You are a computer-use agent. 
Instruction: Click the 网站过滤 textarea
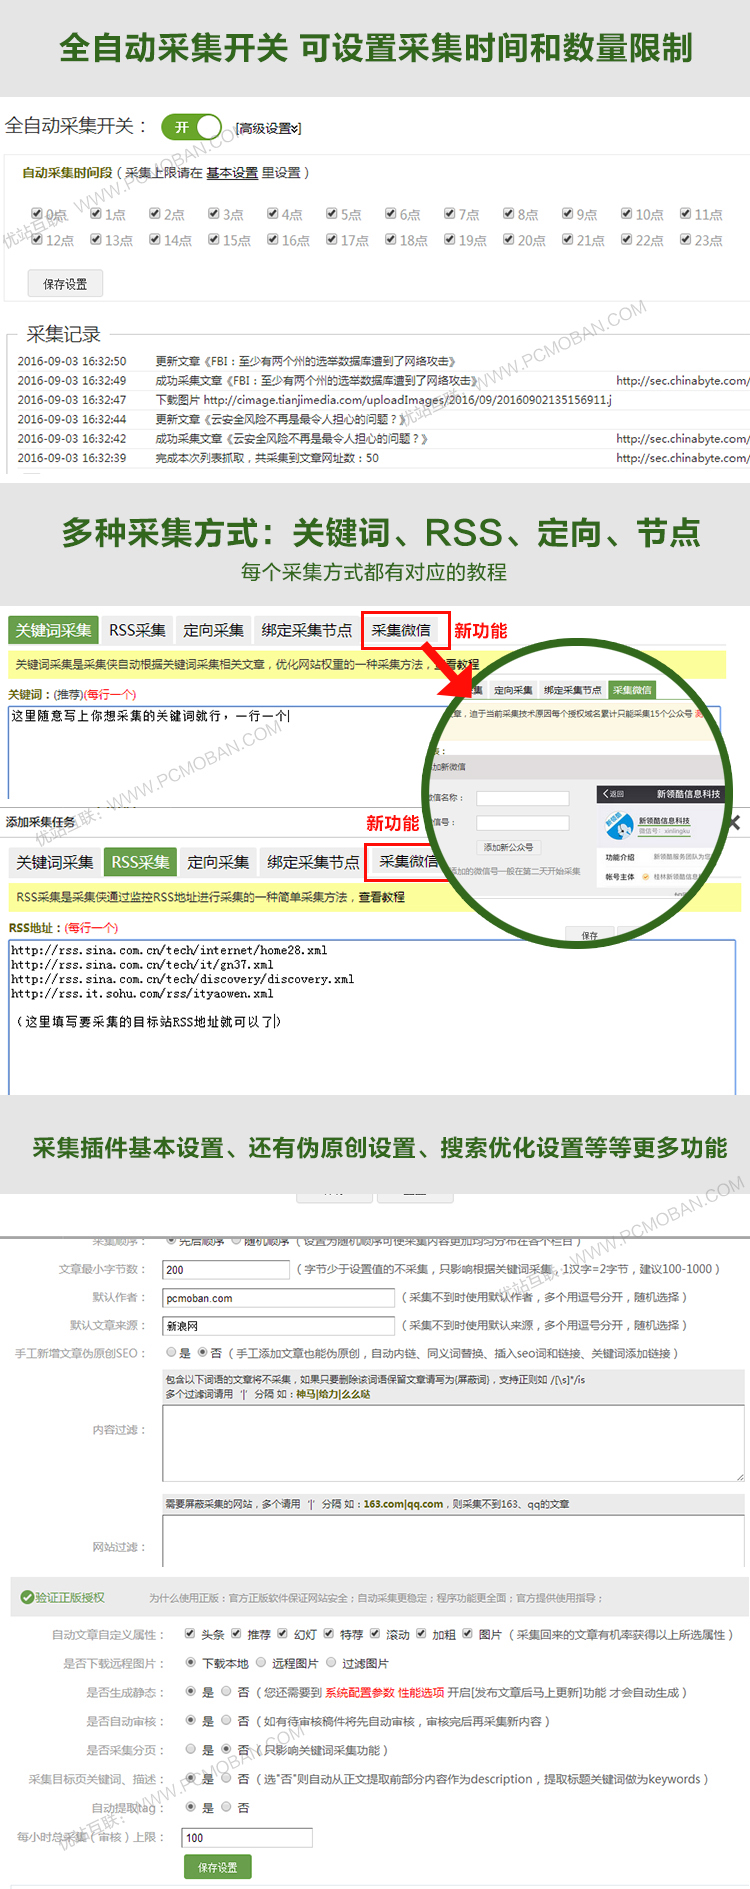click(x=453, y=1540)
